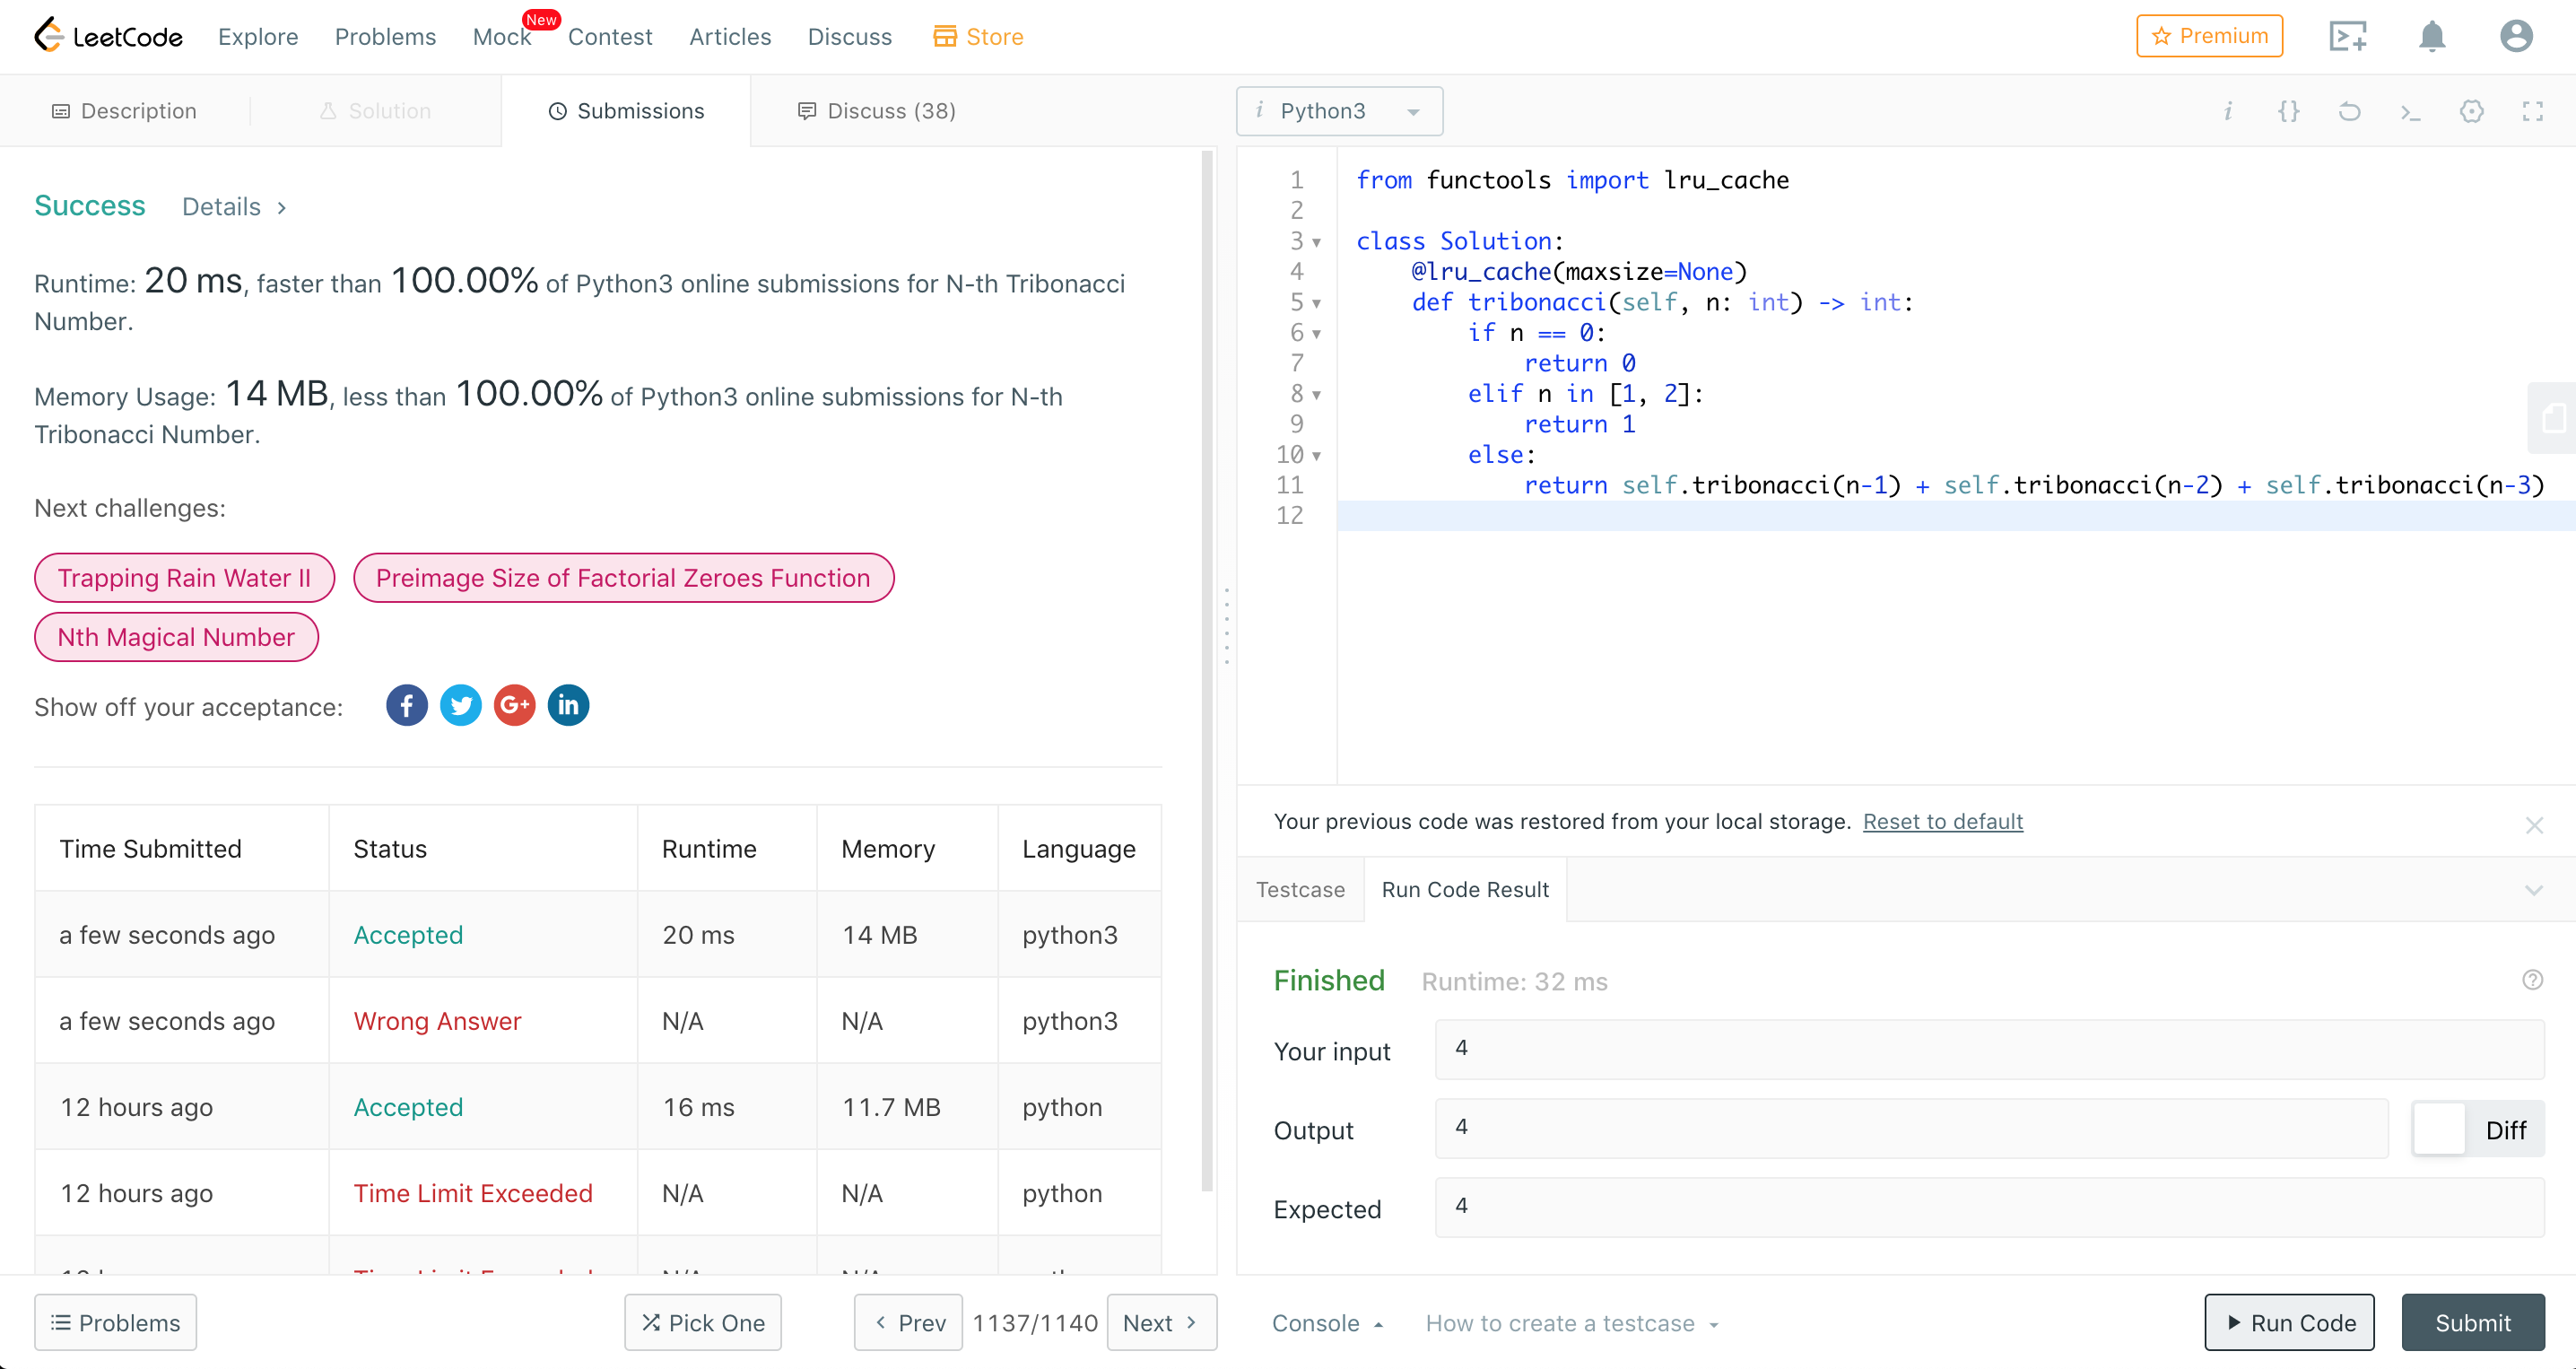
Task: Click the curly braces format code icon
Action: [2288, 111]
